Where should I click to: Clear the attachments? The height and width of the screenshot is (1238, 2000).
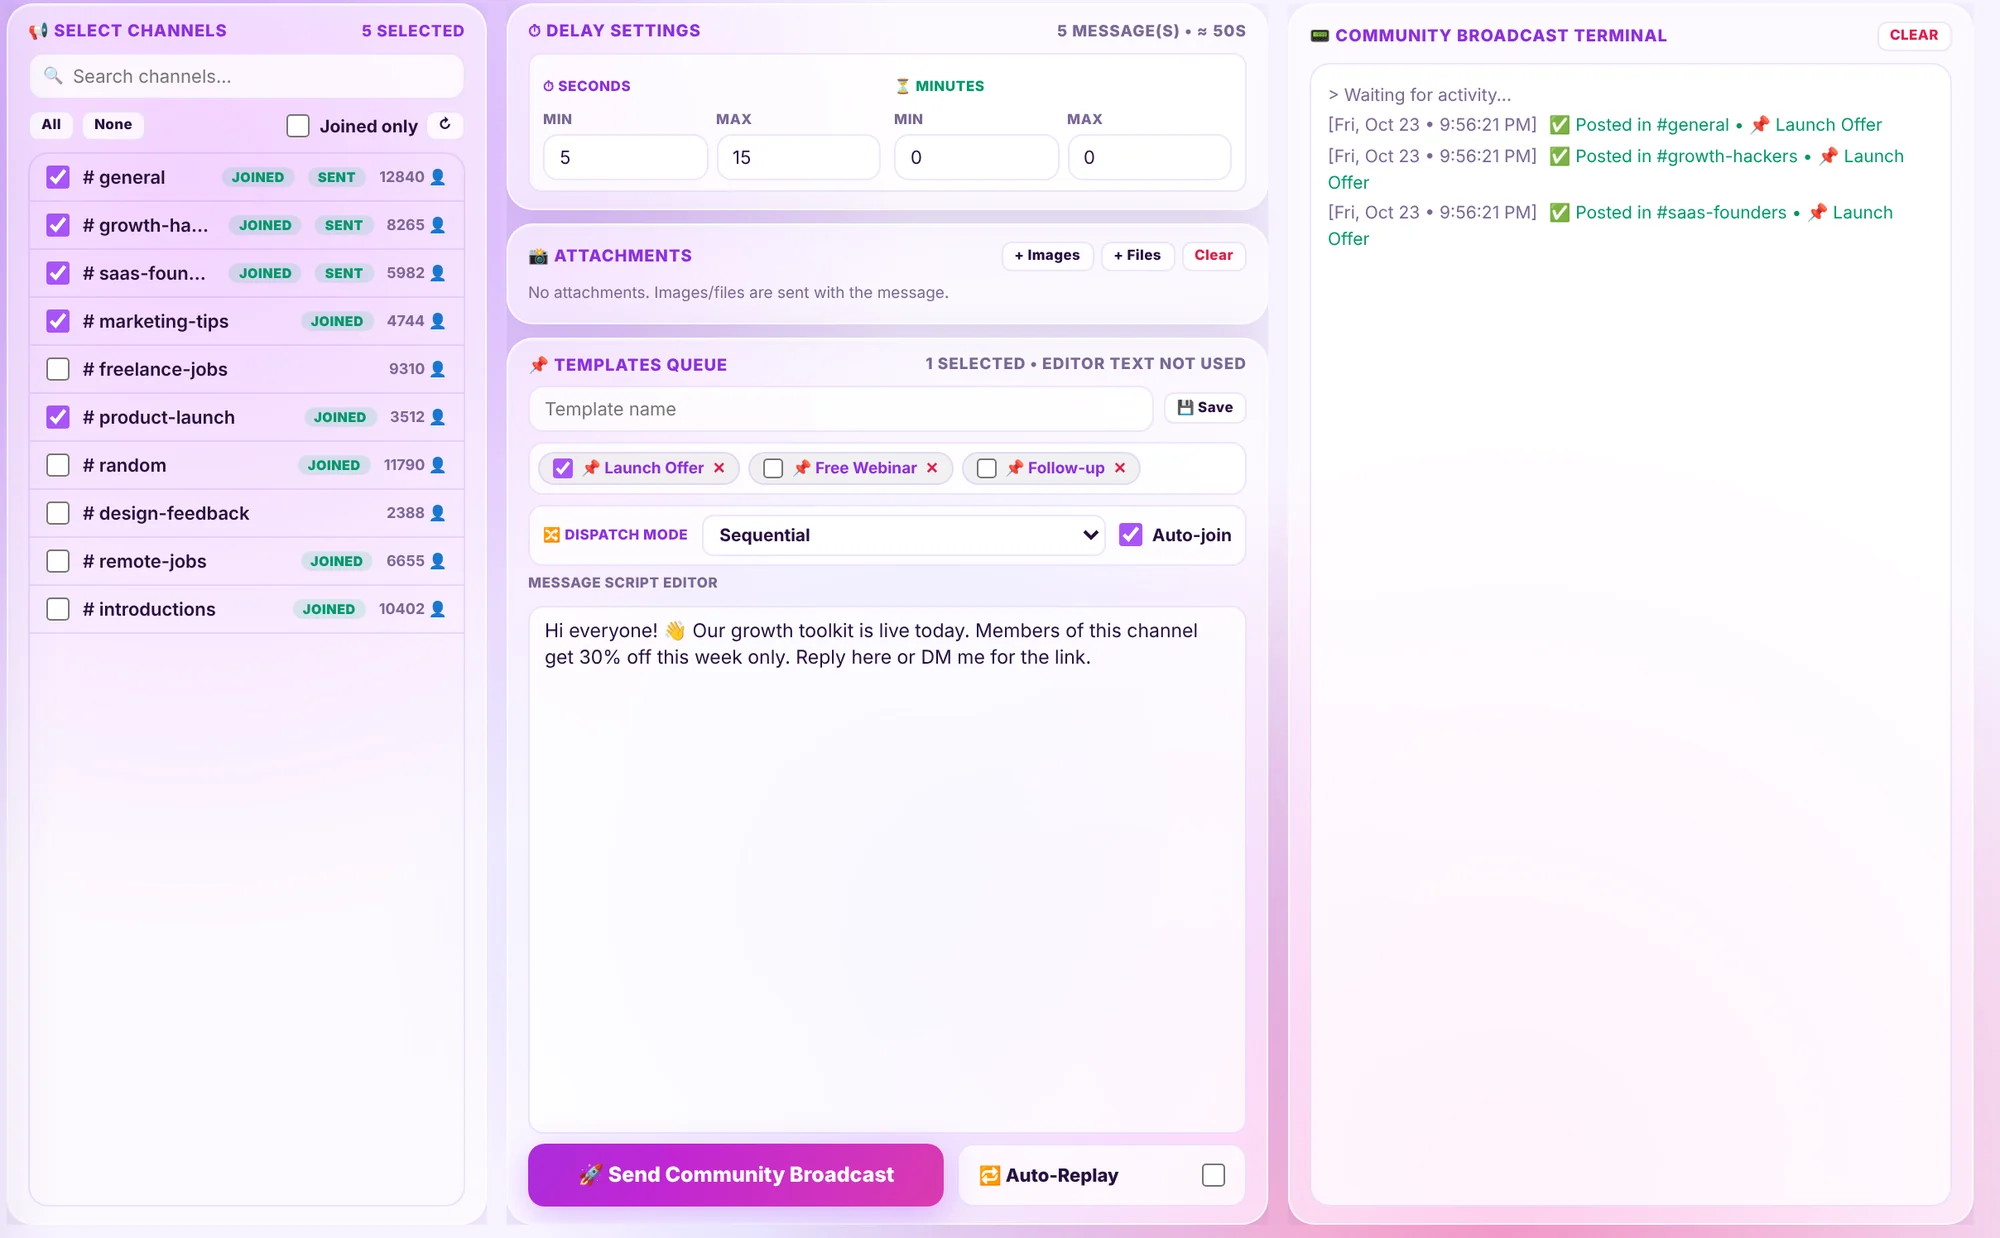click(x=1213, y=255)
